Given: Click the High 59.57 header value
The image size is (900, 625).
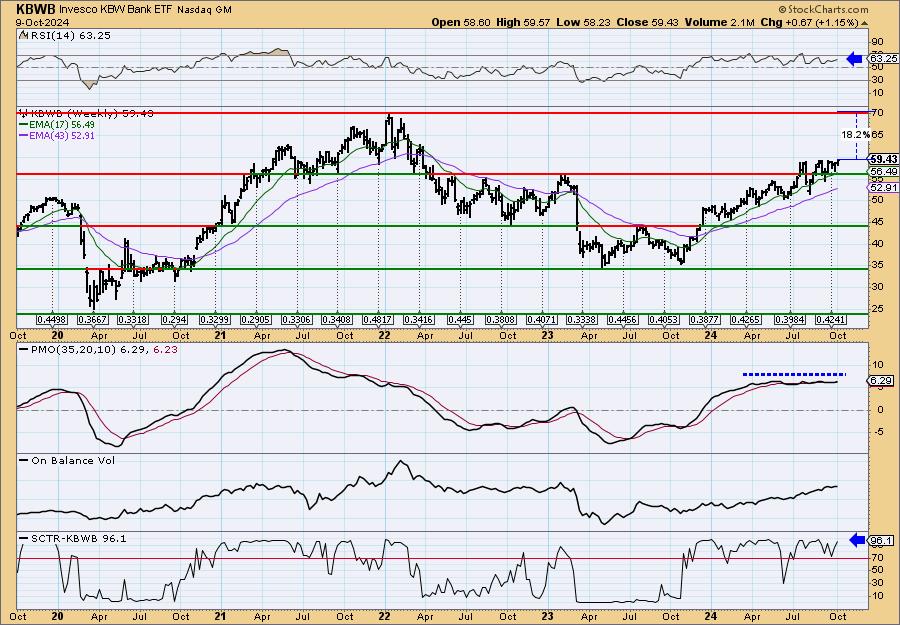Looking at the screenshot, I should tap(523, 22).
